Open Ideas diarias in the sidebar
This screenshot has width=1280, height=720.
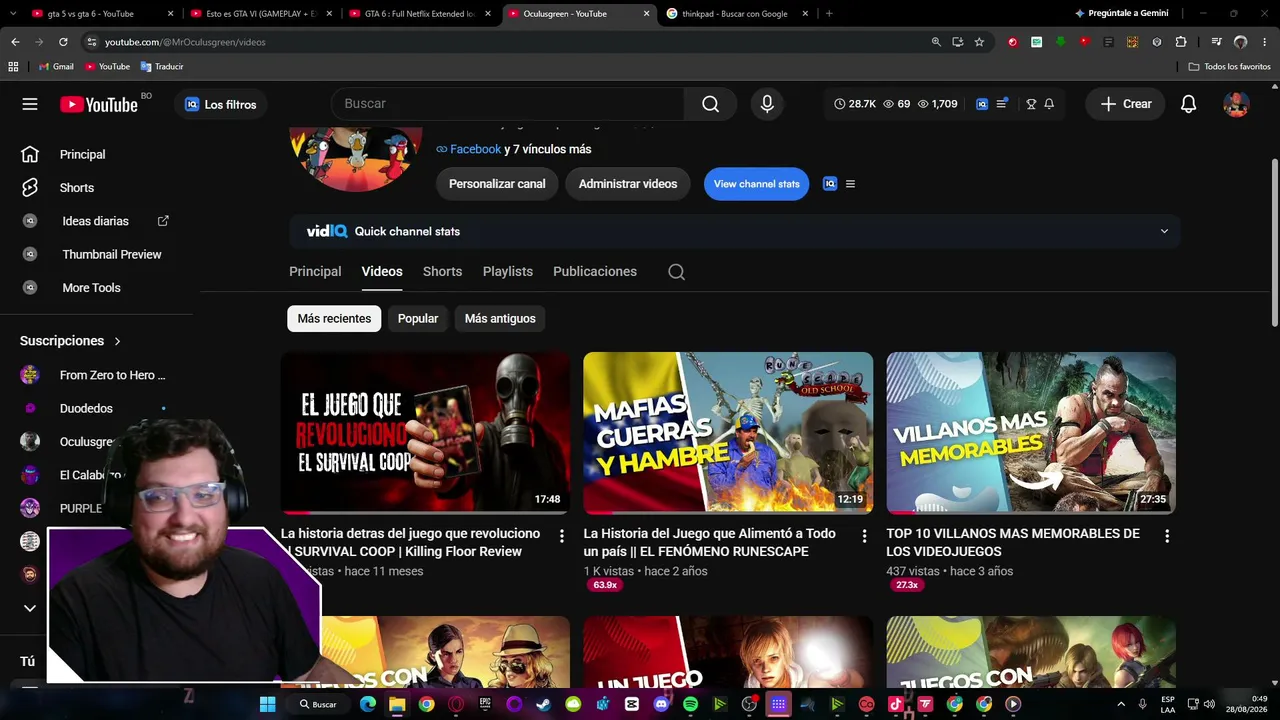click(97, 221)
